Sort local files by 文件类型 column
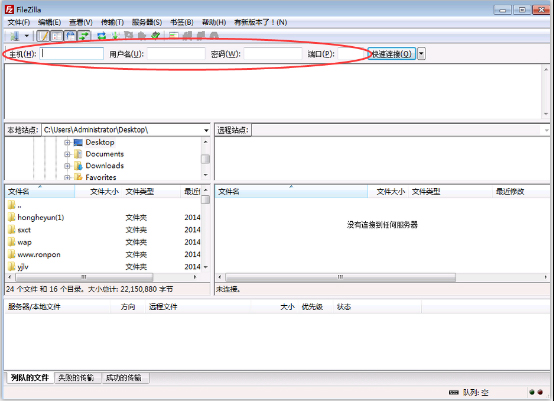 coord(151,191)
